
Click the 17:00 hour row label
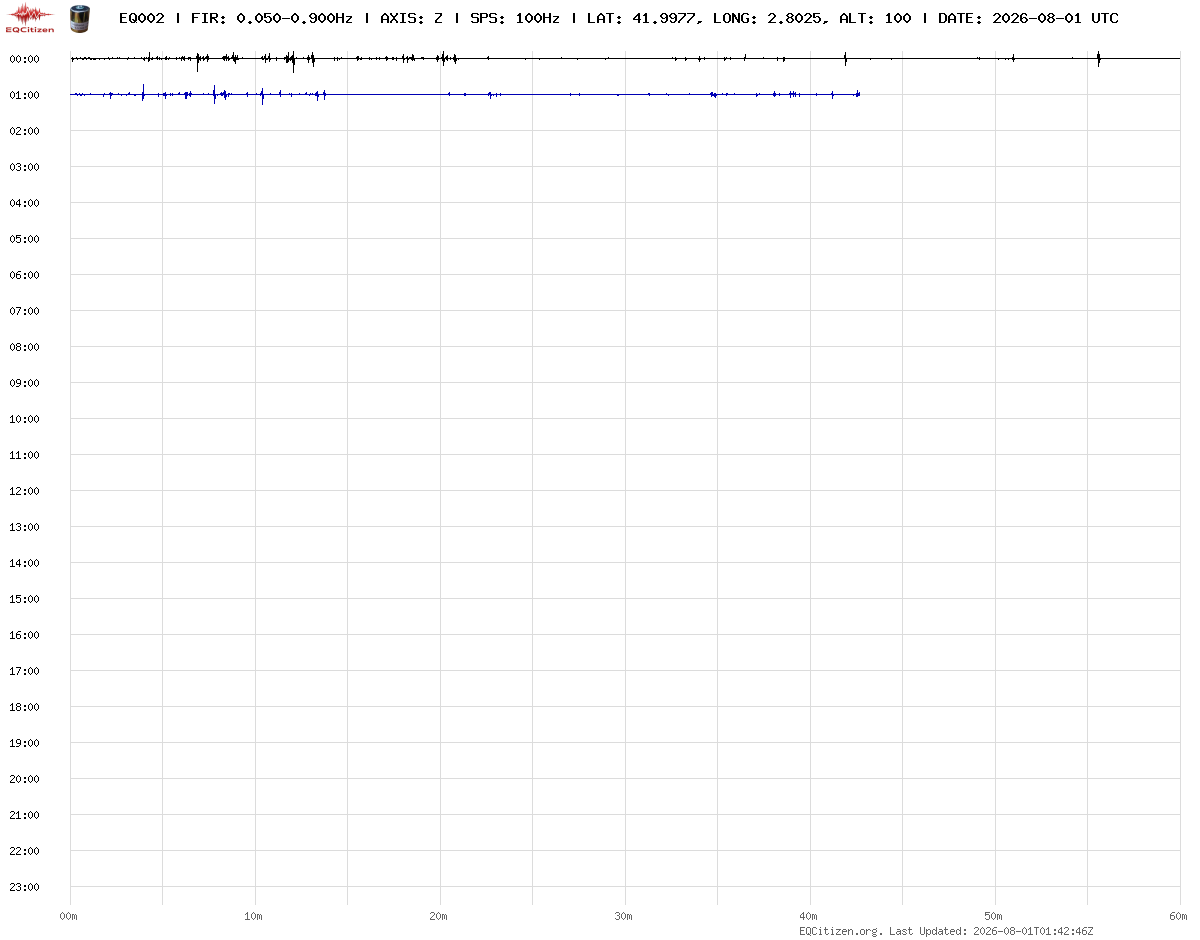tap(24, 671)
